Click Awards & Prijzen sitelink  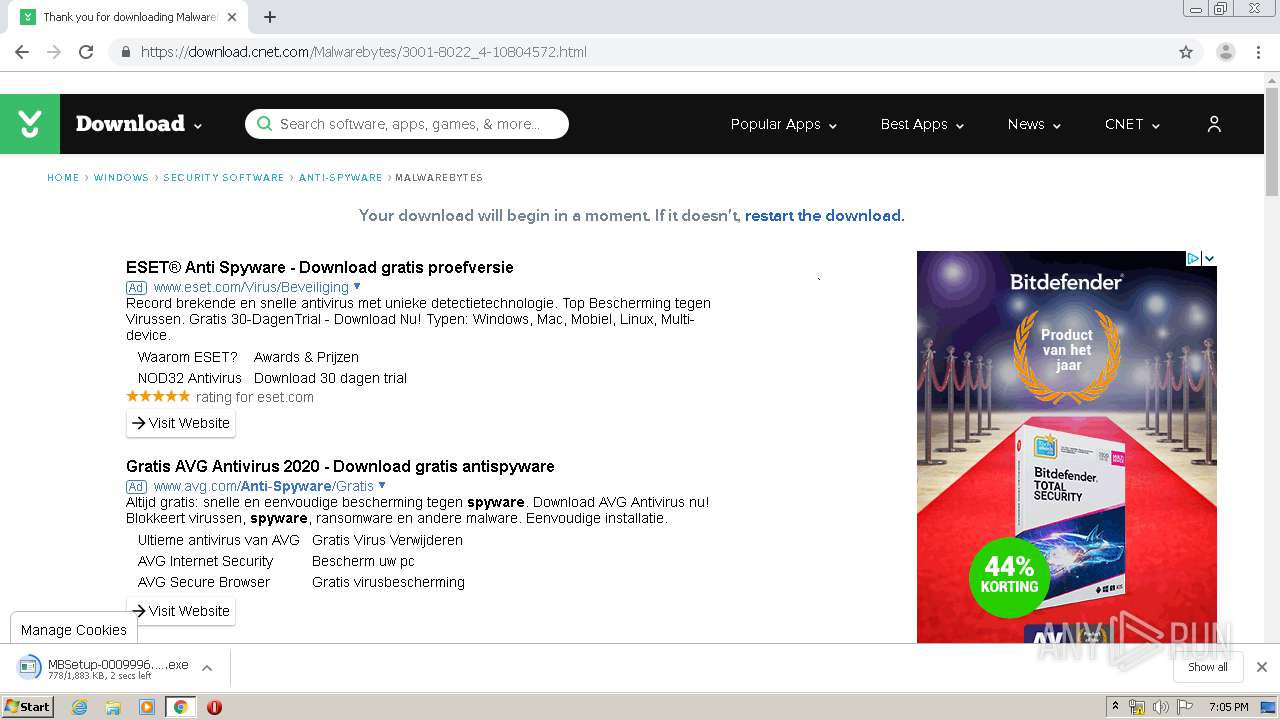pyautogui.click(x=306, y=357)
